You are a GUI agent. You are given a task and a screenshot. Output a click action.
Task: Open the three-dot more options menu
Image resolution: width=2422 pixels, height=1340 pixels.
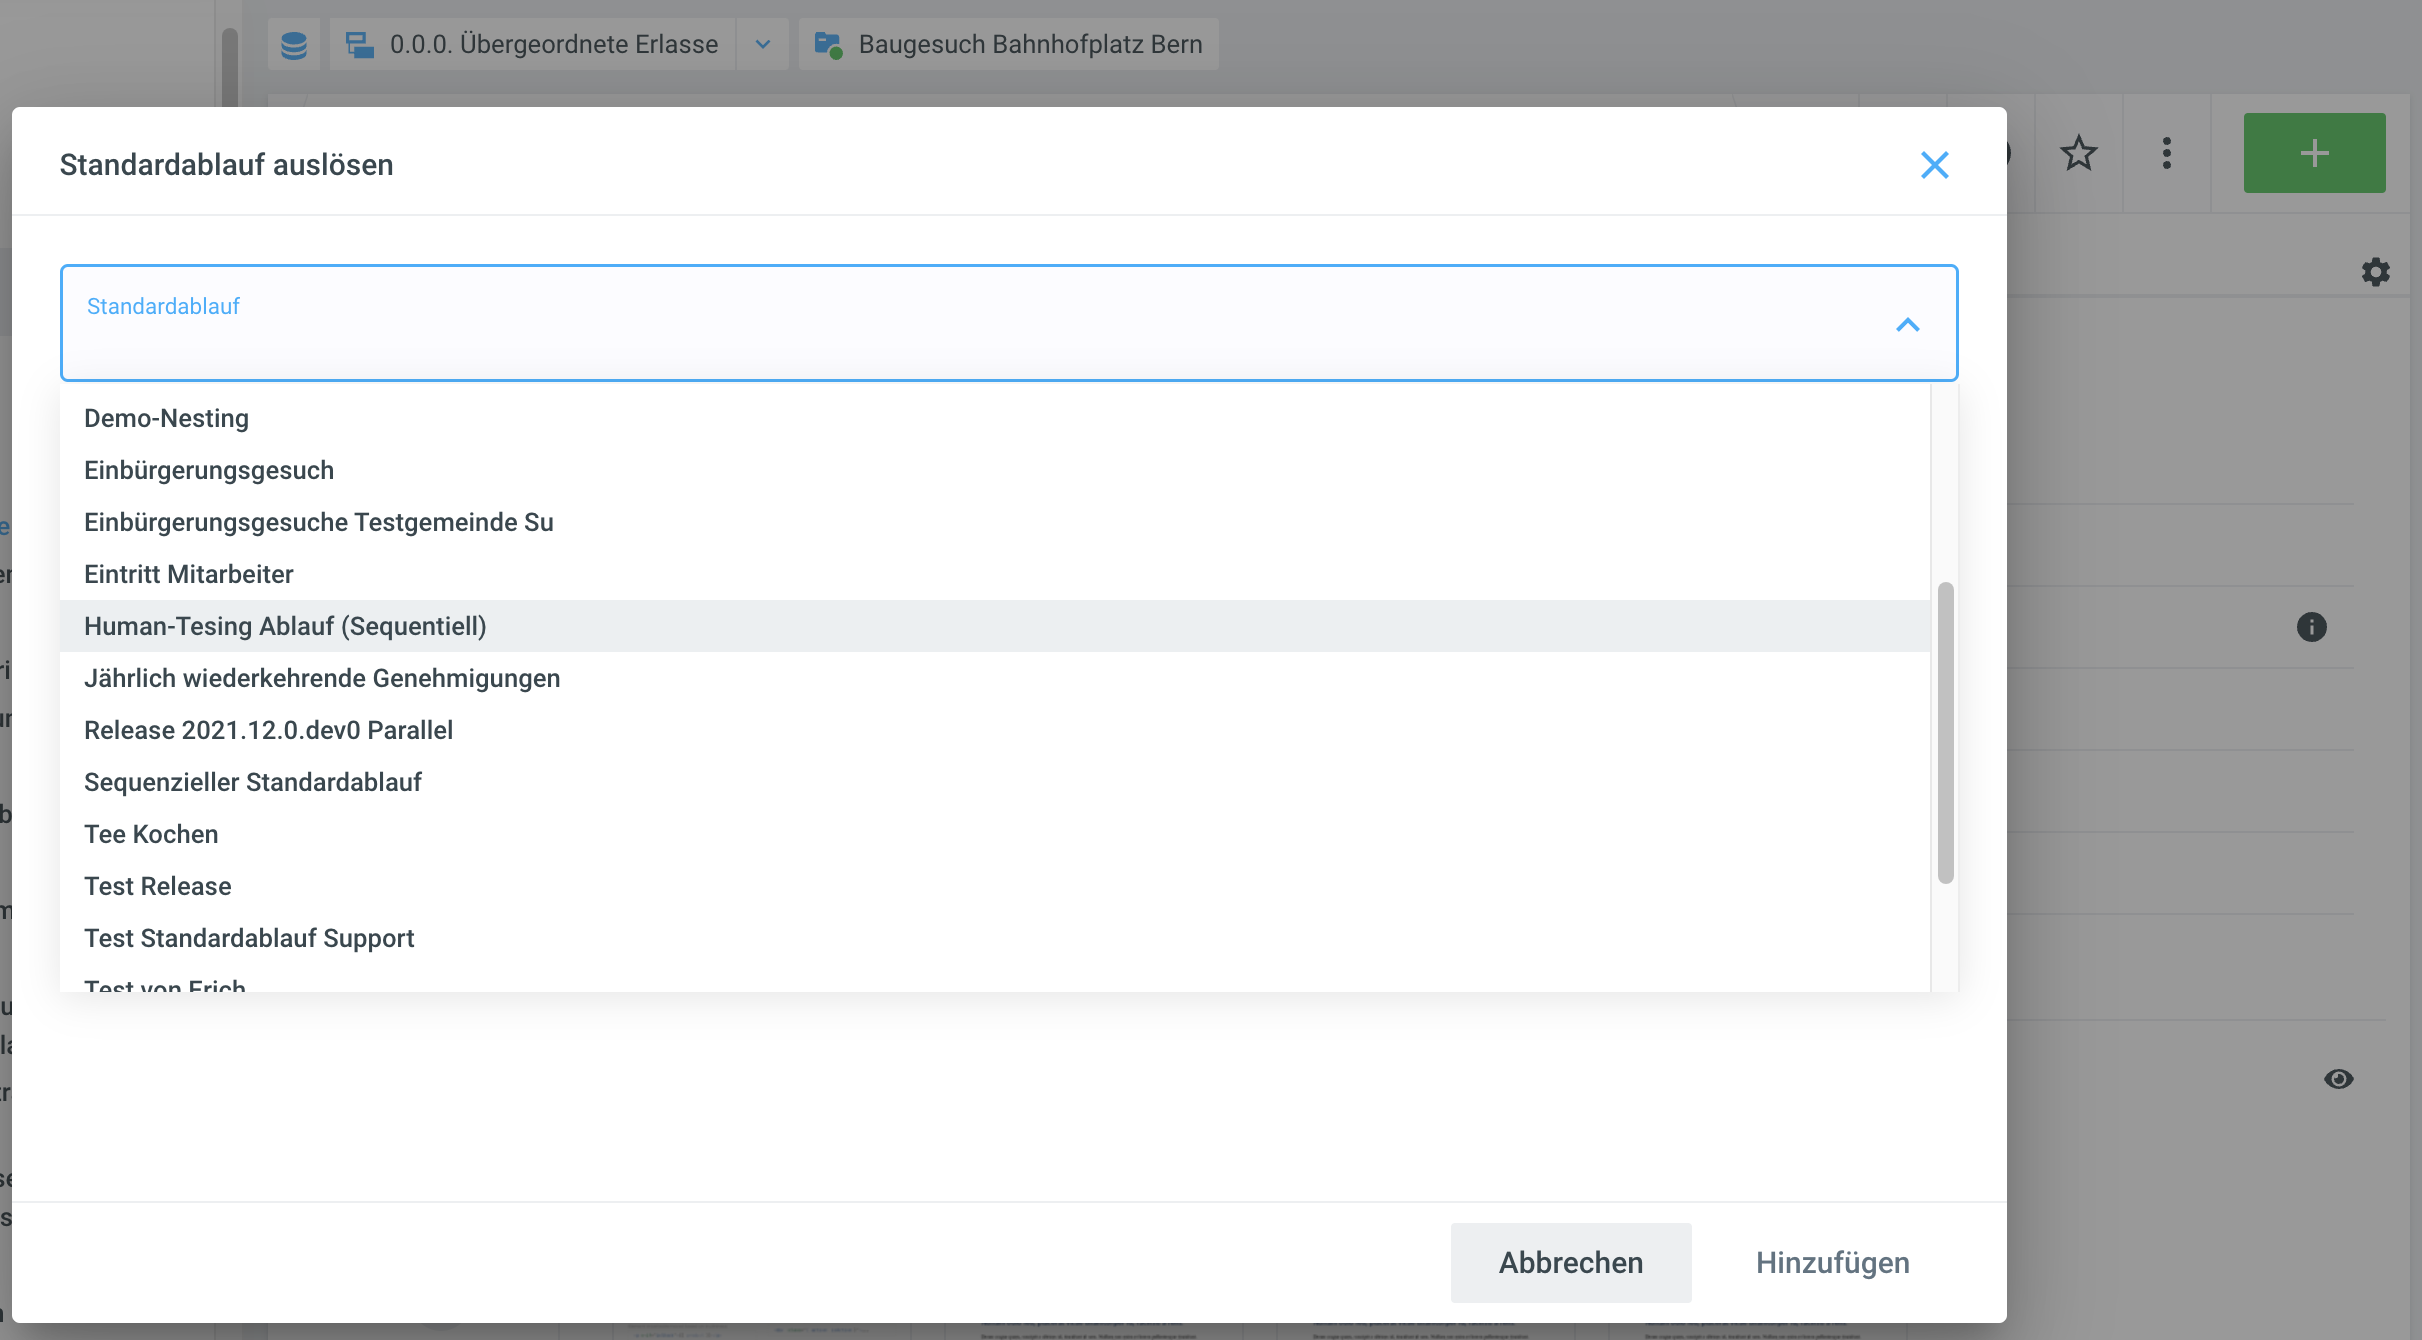(x=2166, y=153)
